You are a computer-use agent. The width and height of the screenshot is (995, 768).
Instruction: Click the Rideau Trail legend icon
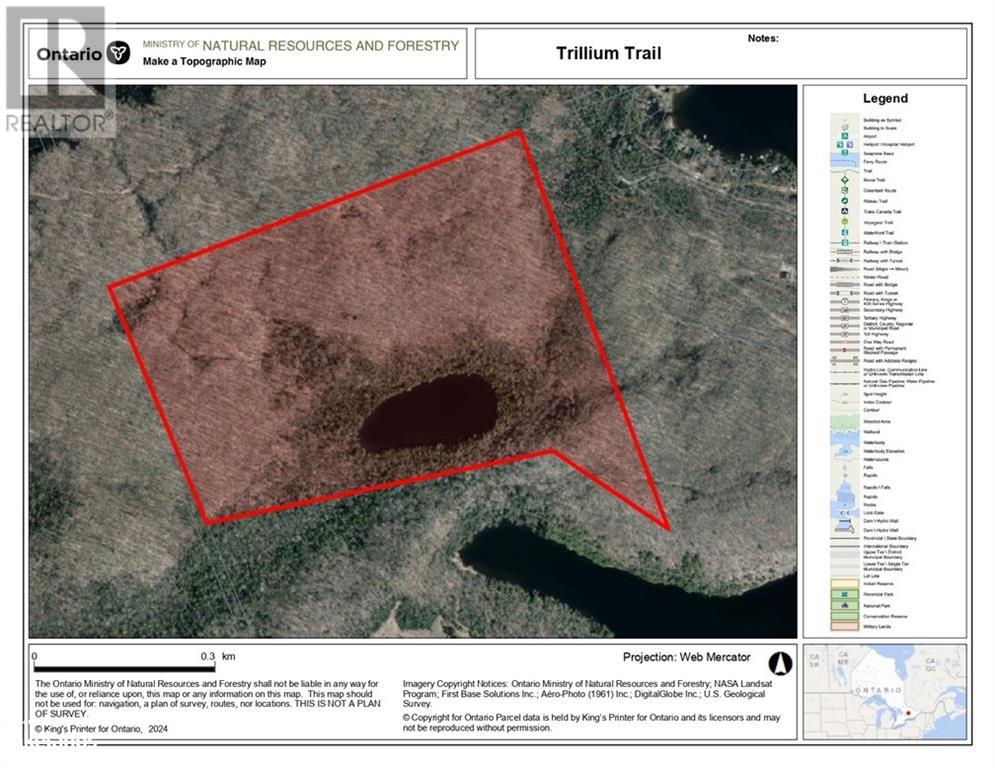[x=845, y=201]
